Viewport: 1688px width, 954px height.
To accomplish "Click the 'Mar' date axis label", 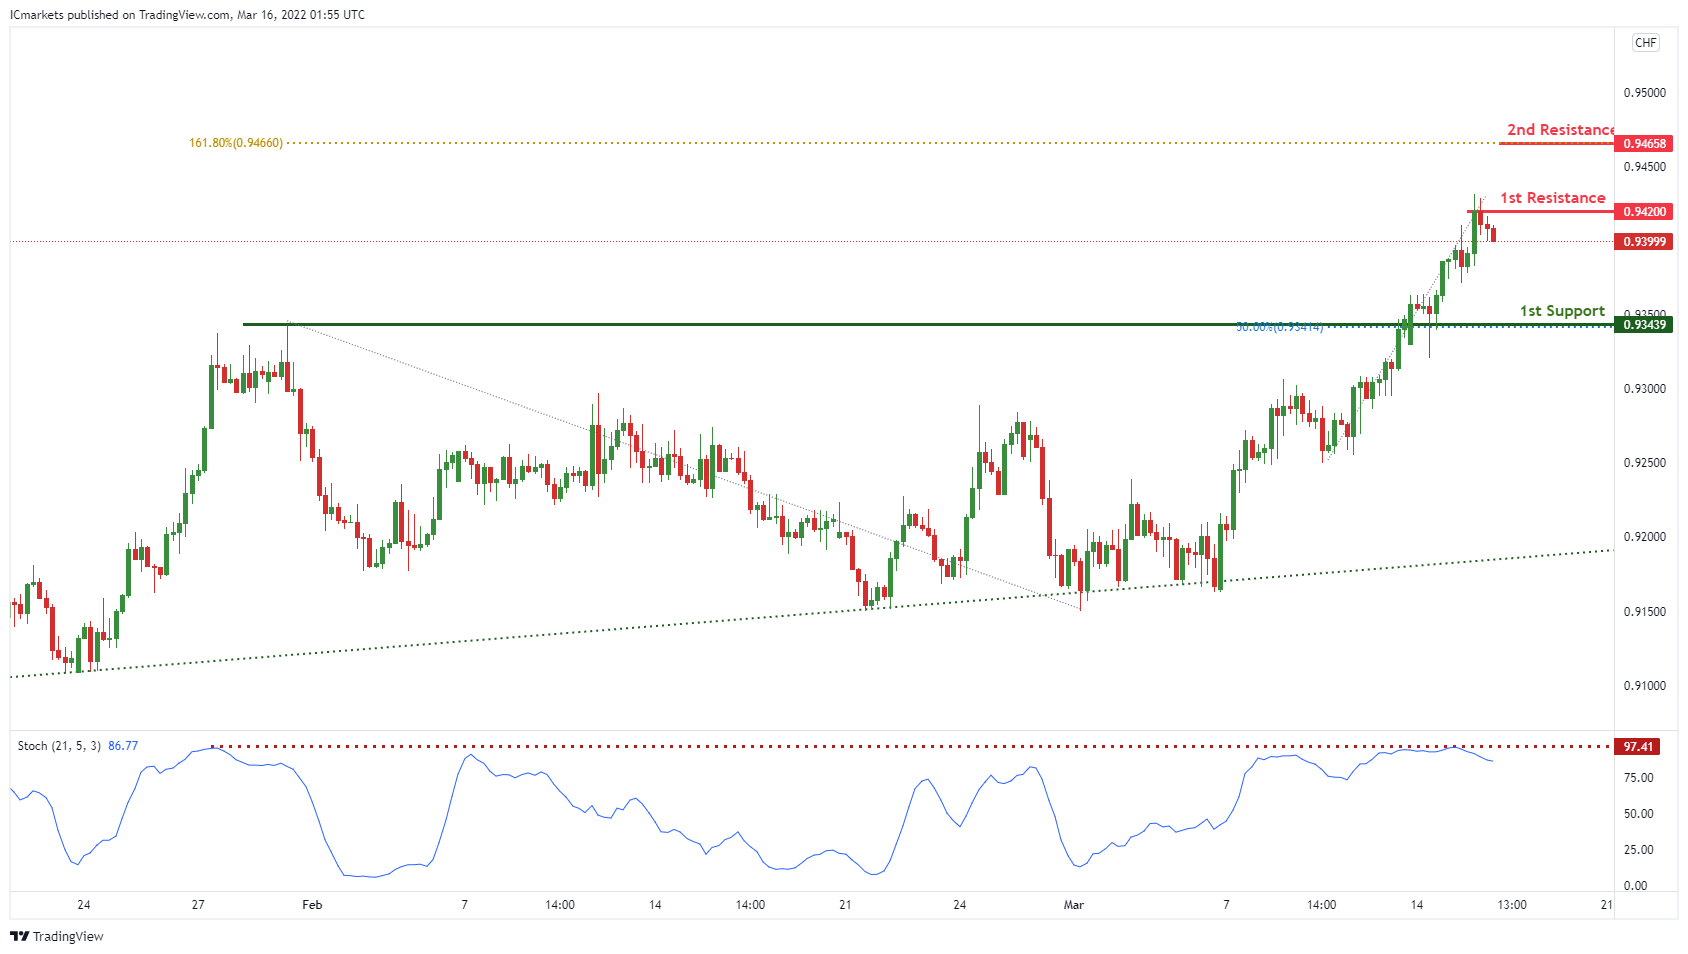I will 1074,905.
